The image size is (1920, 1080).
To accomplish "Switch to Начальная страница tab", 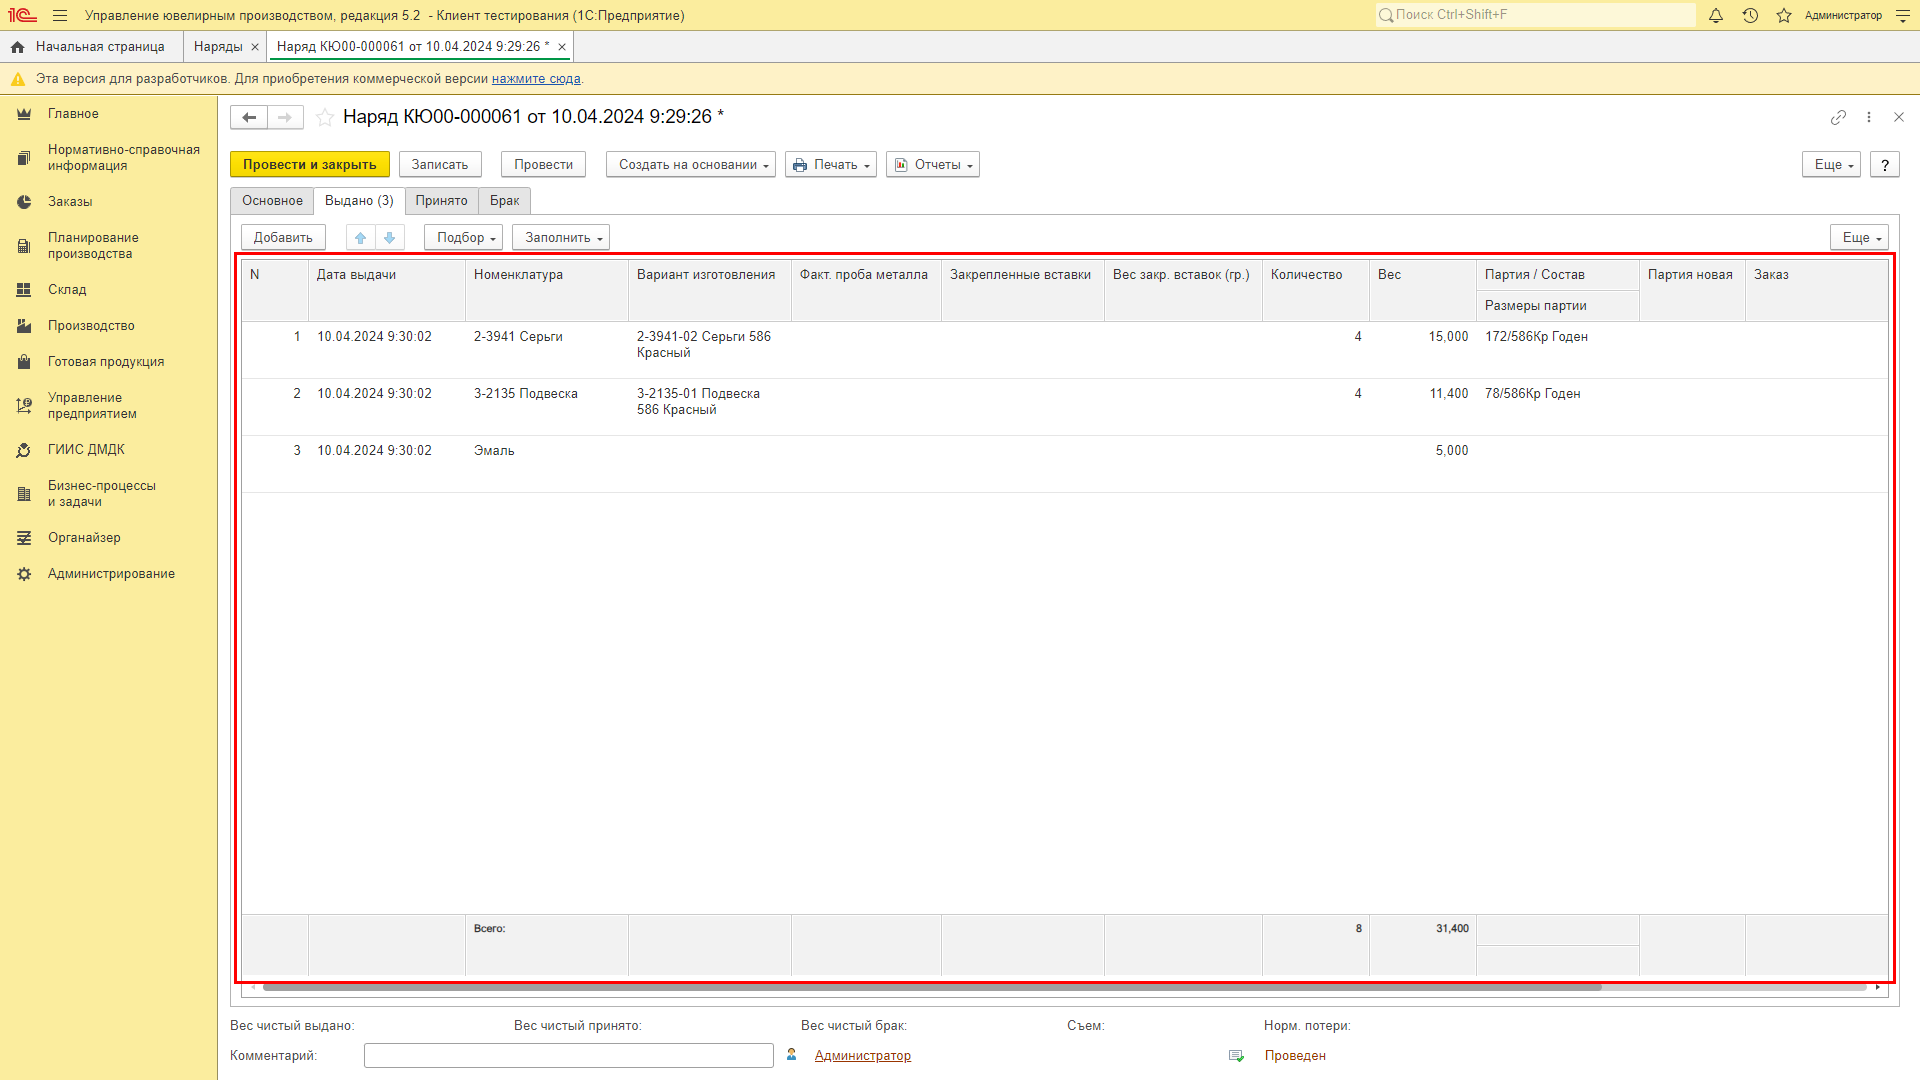I will [x=92, y=47].
